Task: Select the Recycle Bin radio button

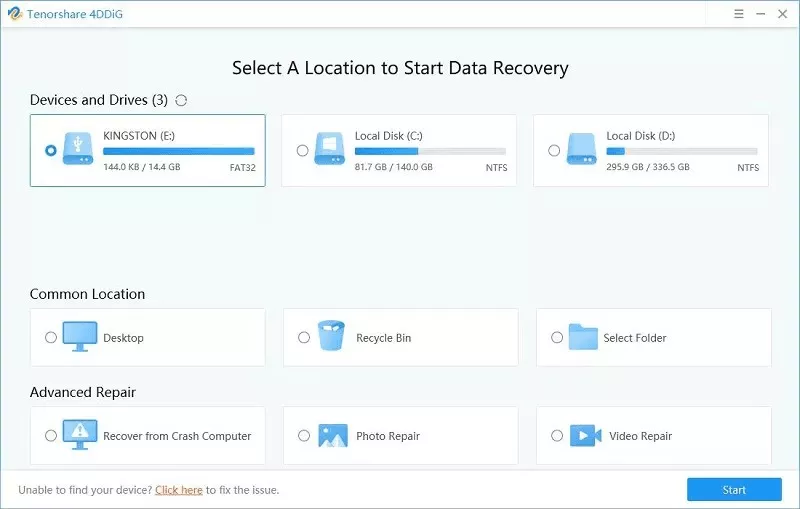Action: (304, 337)
